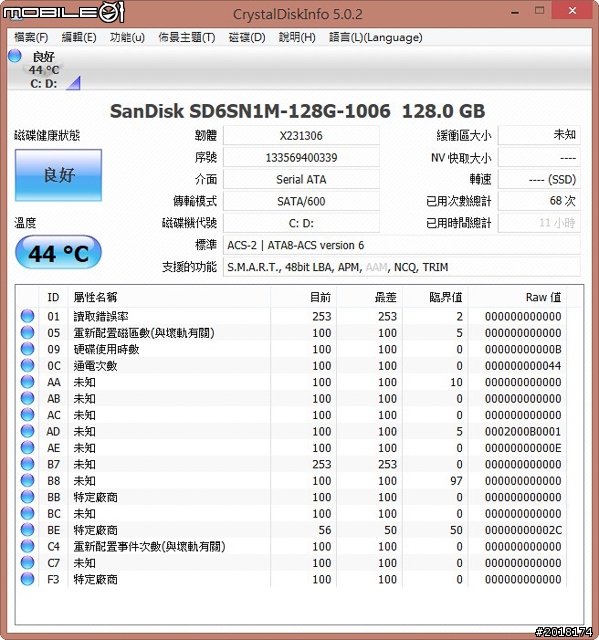Open the 檔案(F) menu

[x=31, y=38]
